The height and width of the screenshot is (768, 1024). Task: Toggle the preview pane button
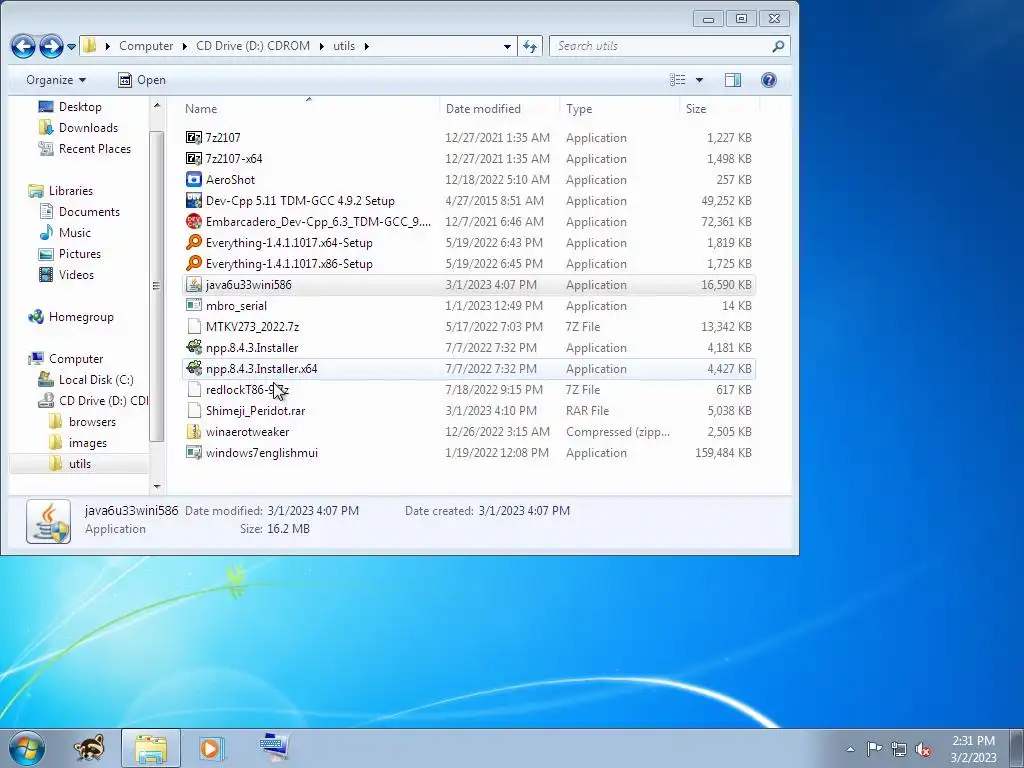click(x=733, y=80)
